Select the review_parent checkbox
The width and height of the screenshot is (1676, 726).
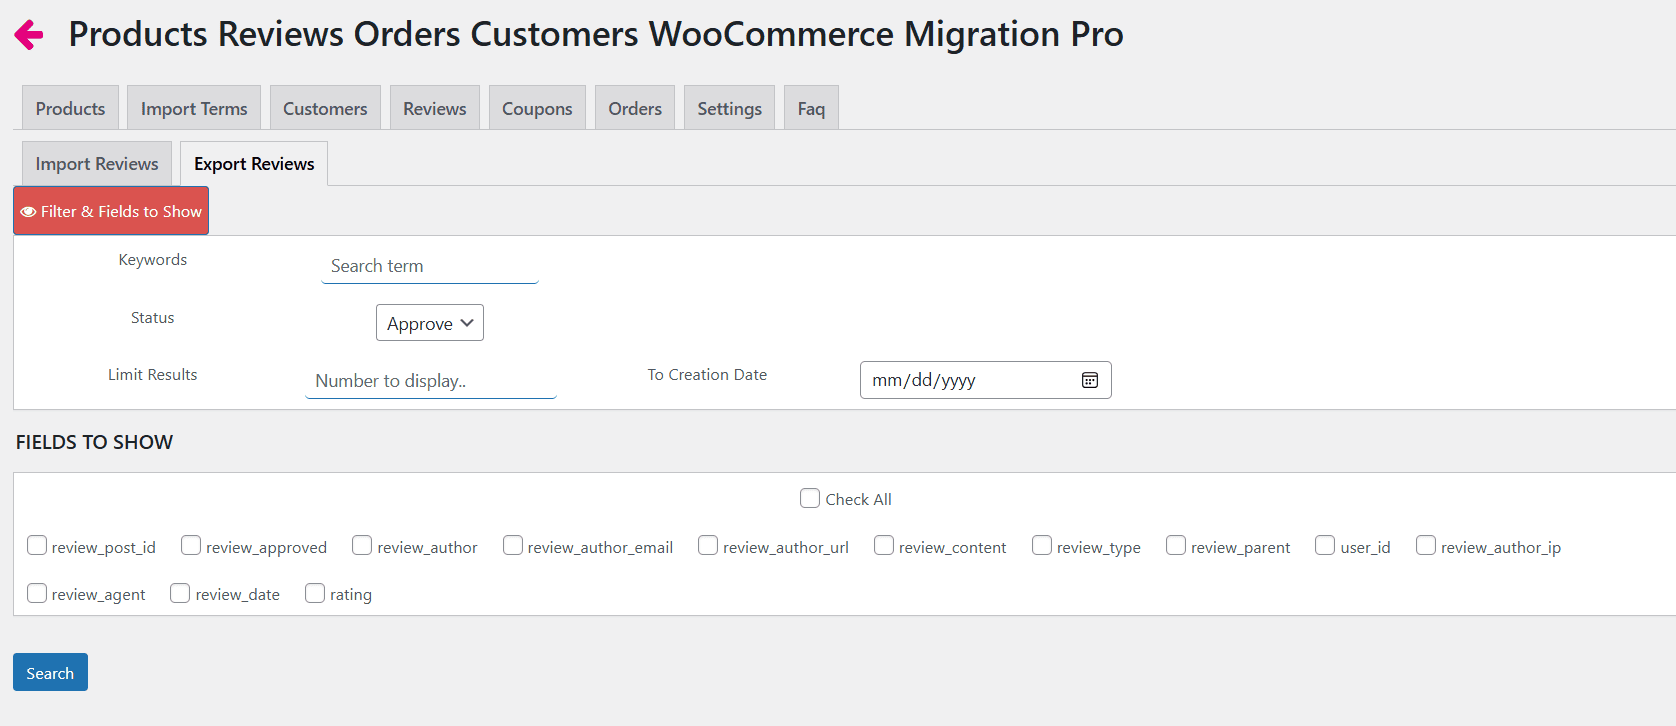[x=1176, y=545]
